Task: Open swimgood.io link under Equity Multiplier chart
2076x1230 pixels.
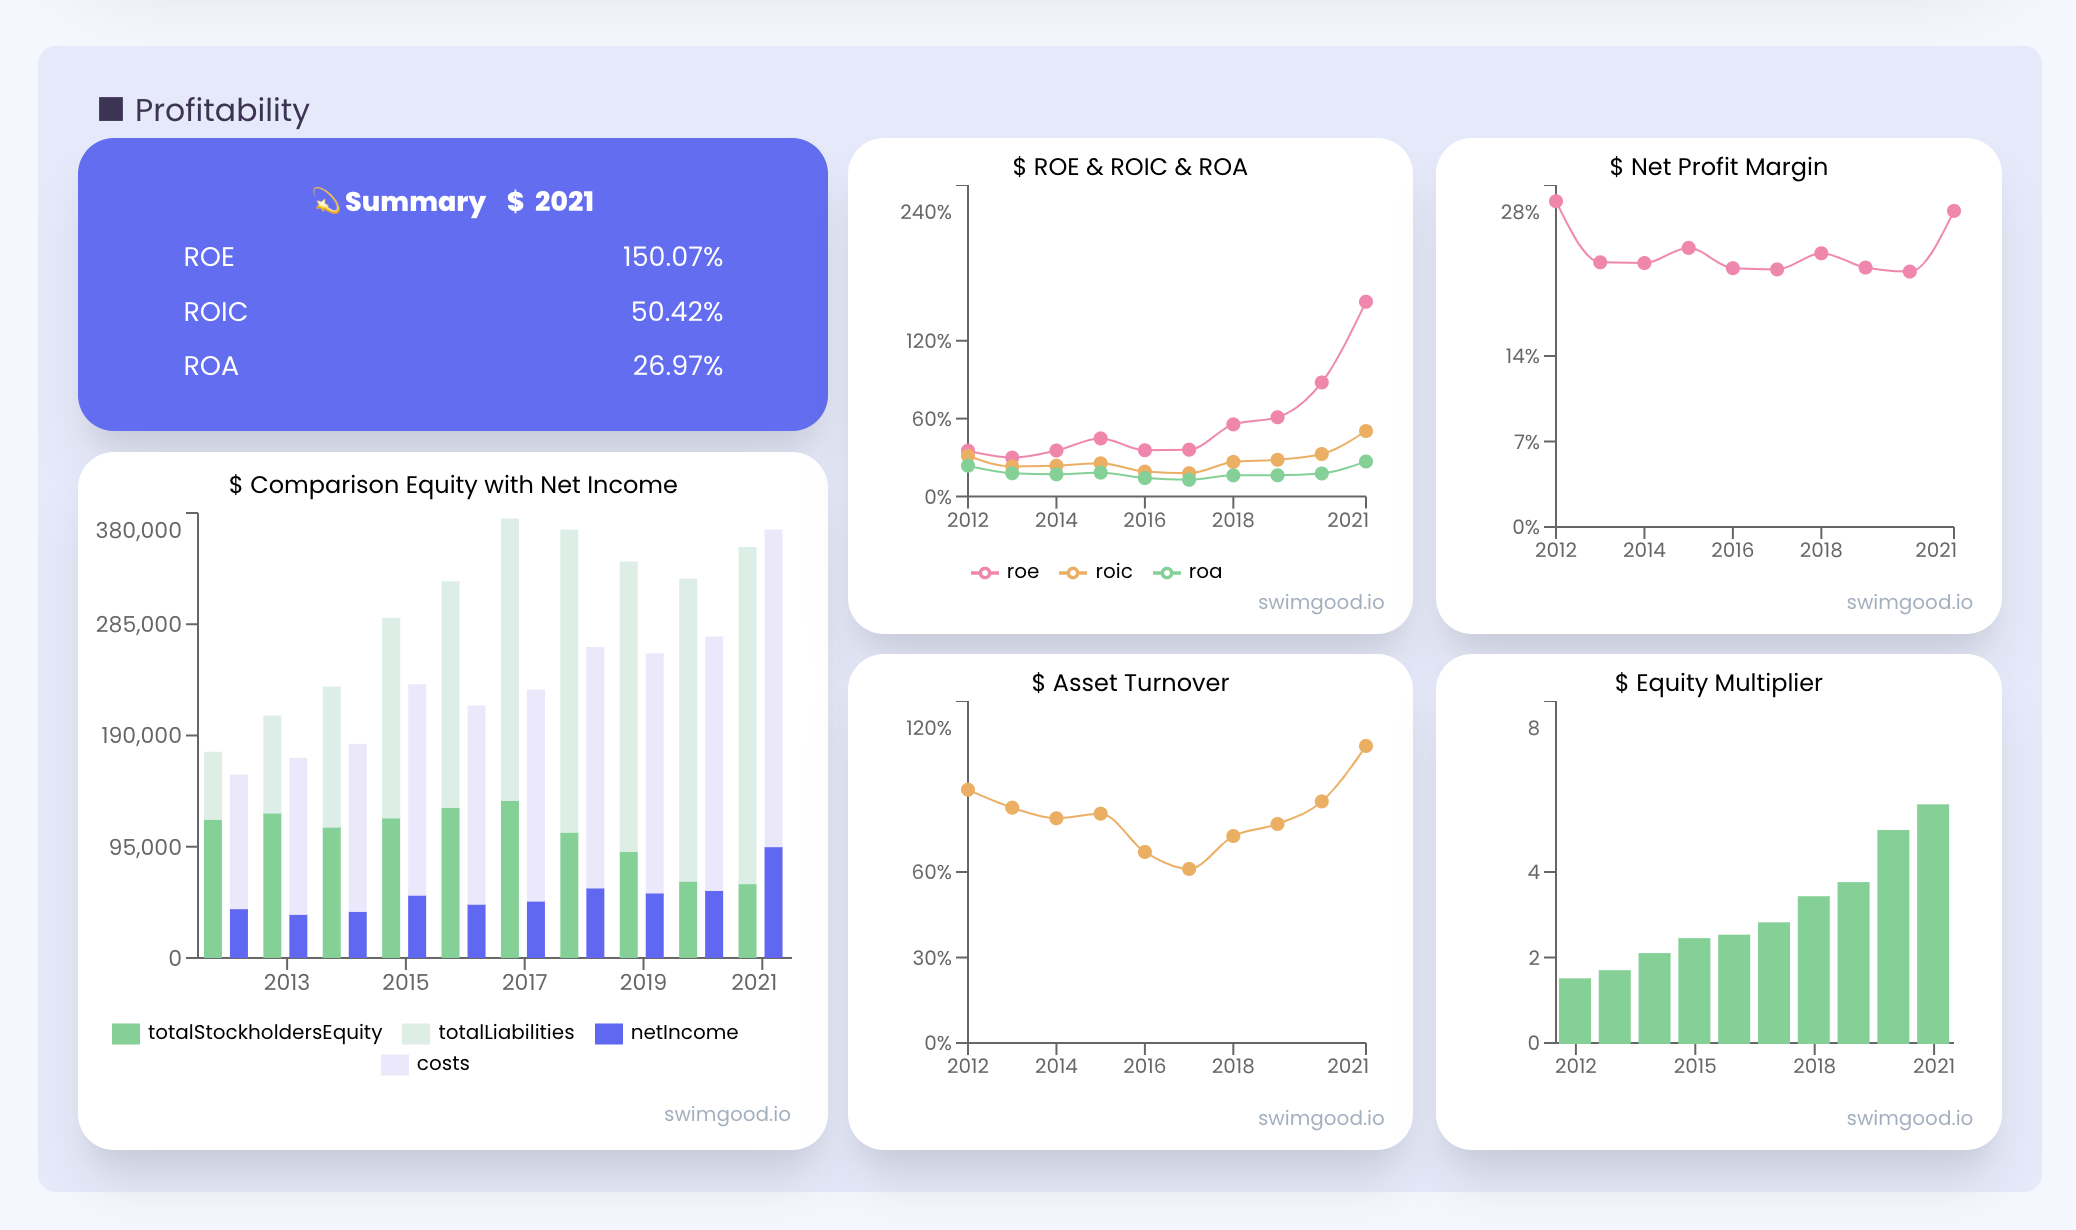Action: click(x=1908, y=1118)
